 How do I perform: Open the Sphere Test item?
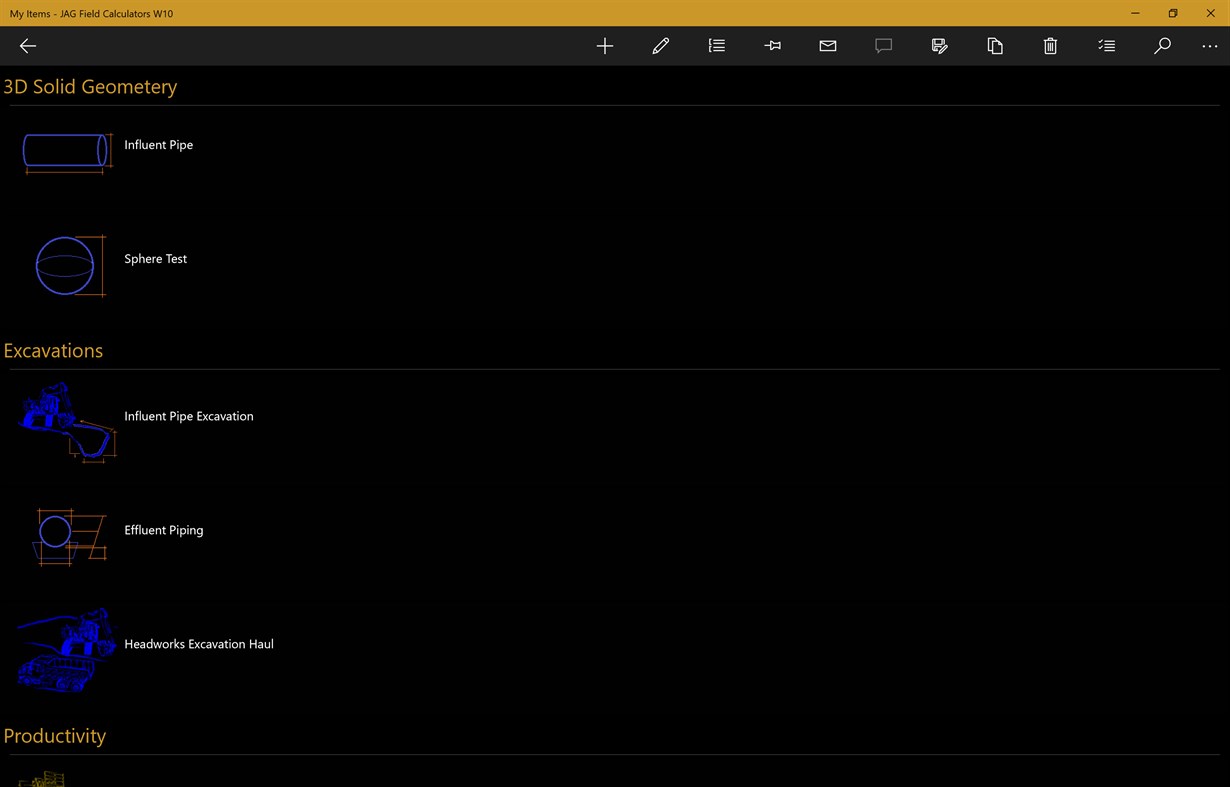pos(155,258)
